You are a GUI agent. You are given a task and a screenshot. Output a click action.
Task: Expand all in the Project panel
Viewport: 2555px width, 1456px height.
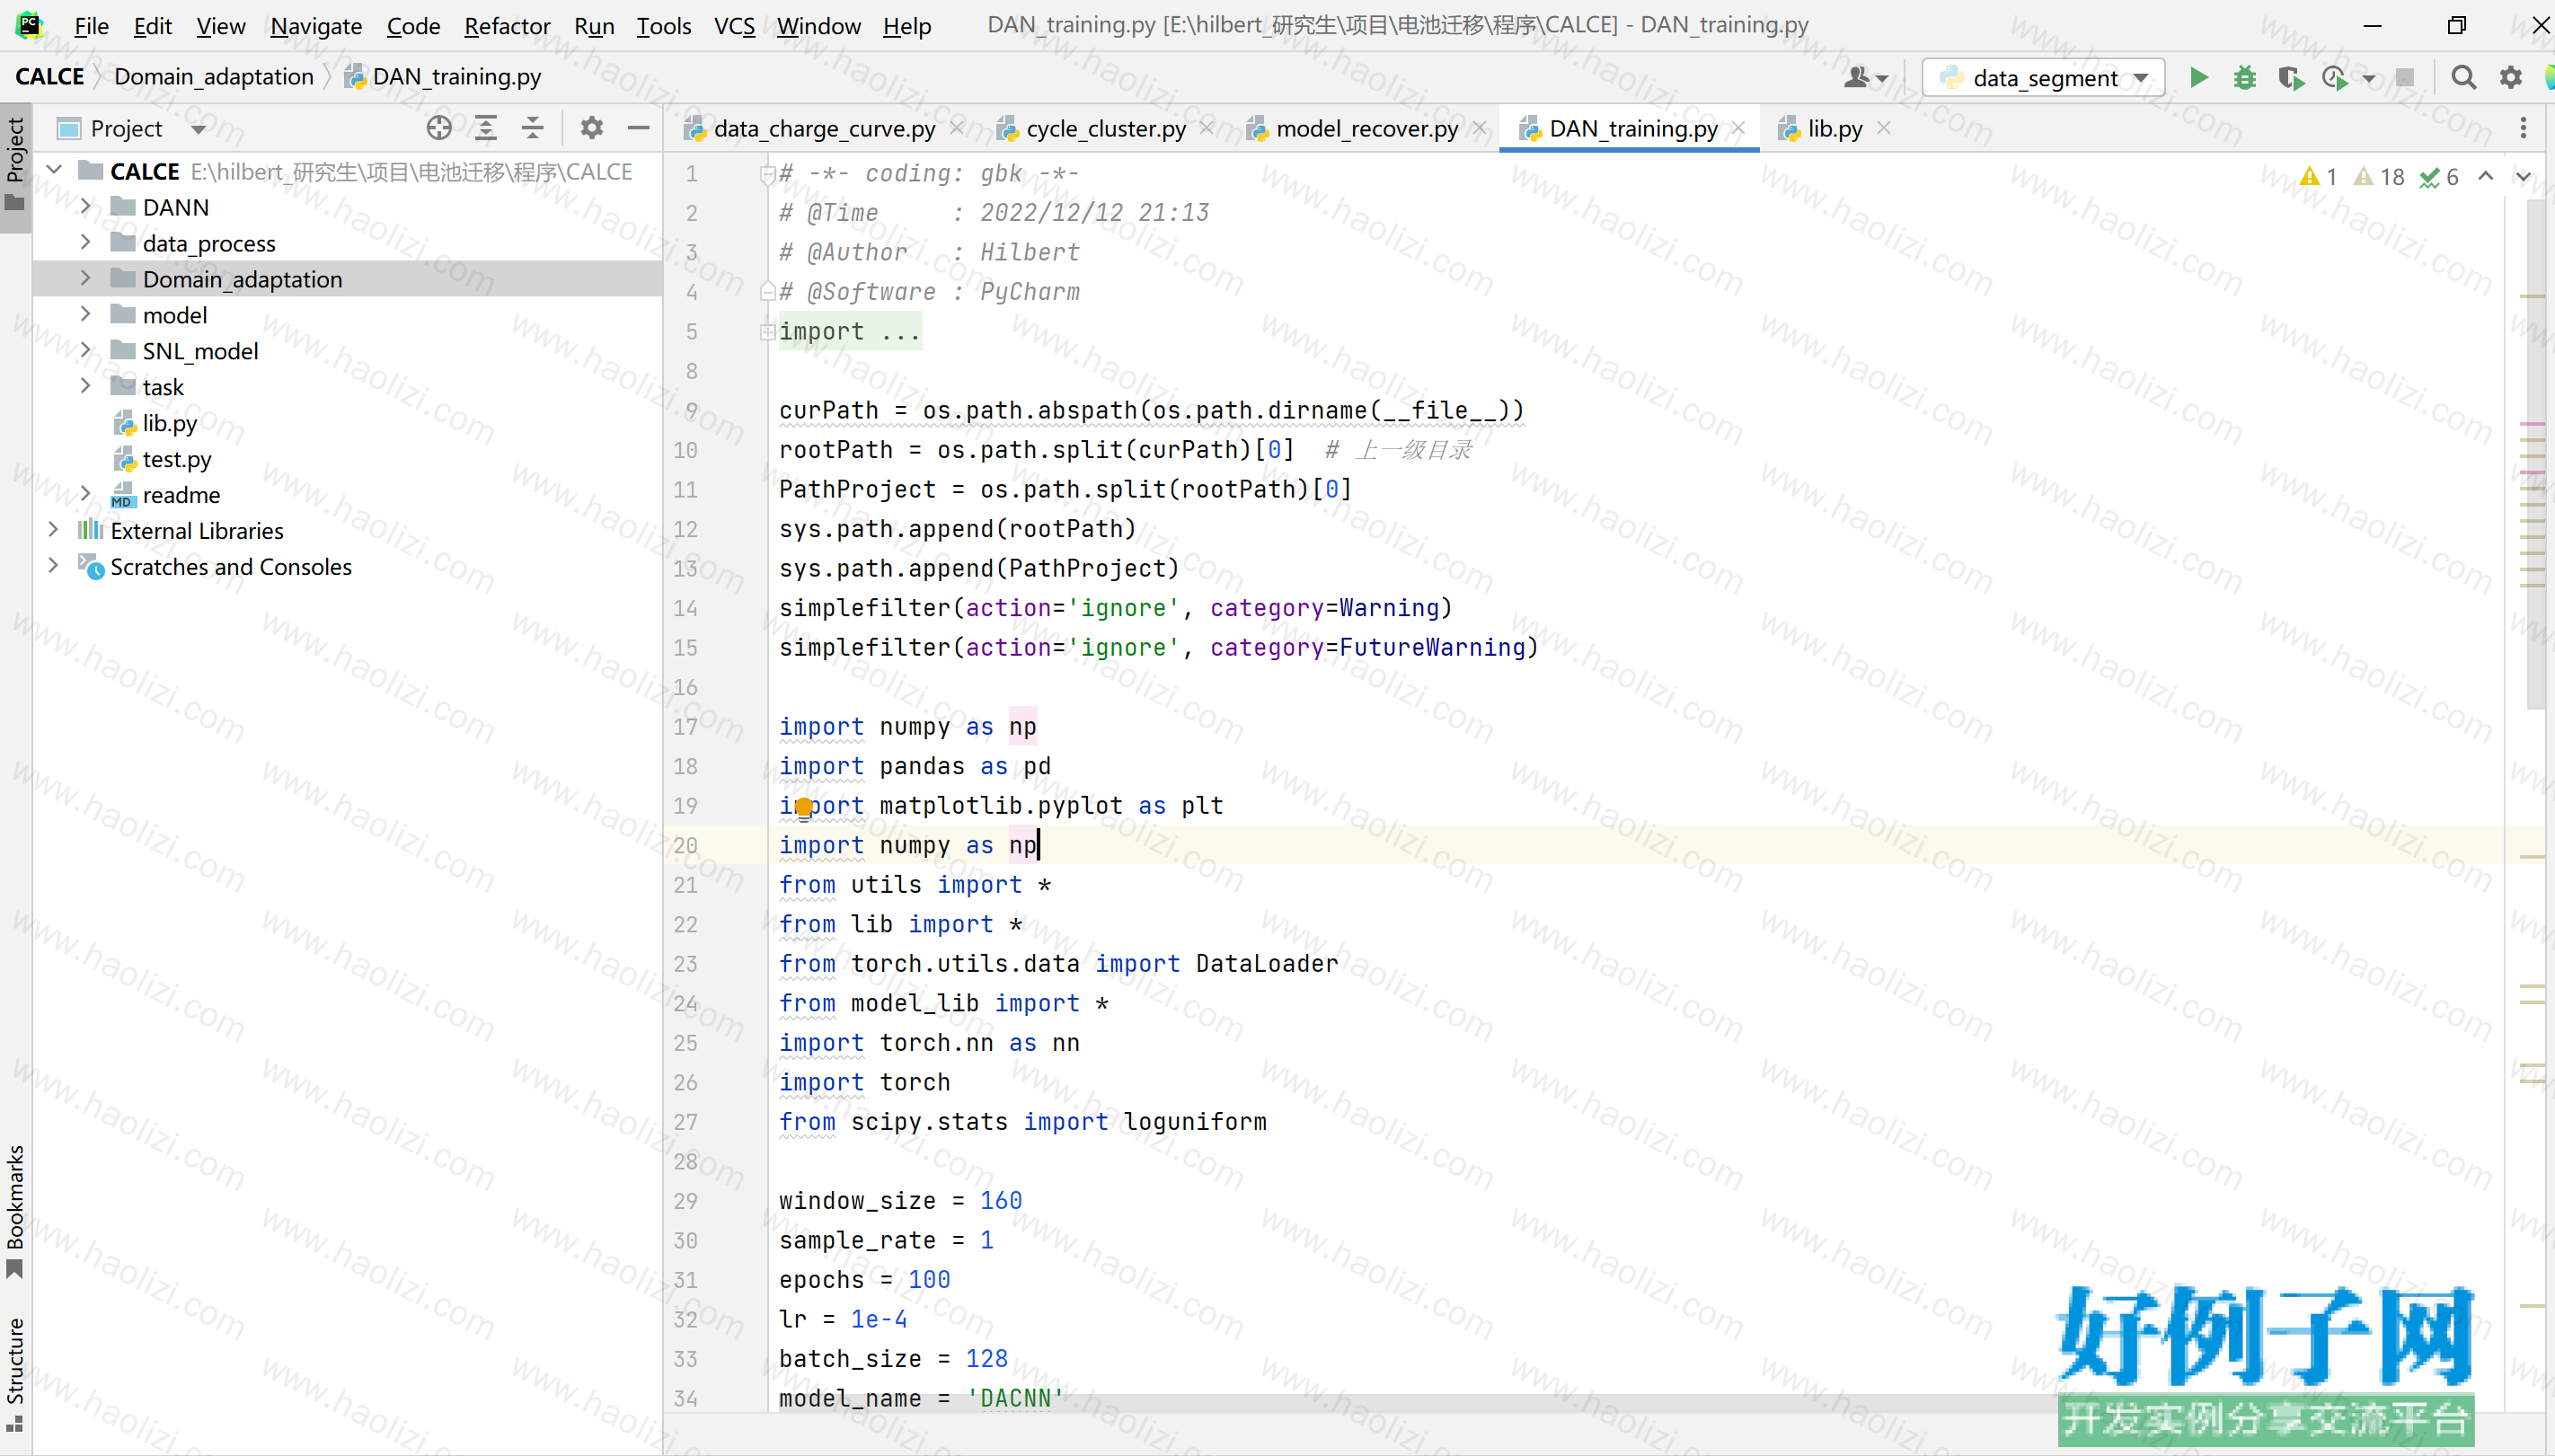coord(486,128)
